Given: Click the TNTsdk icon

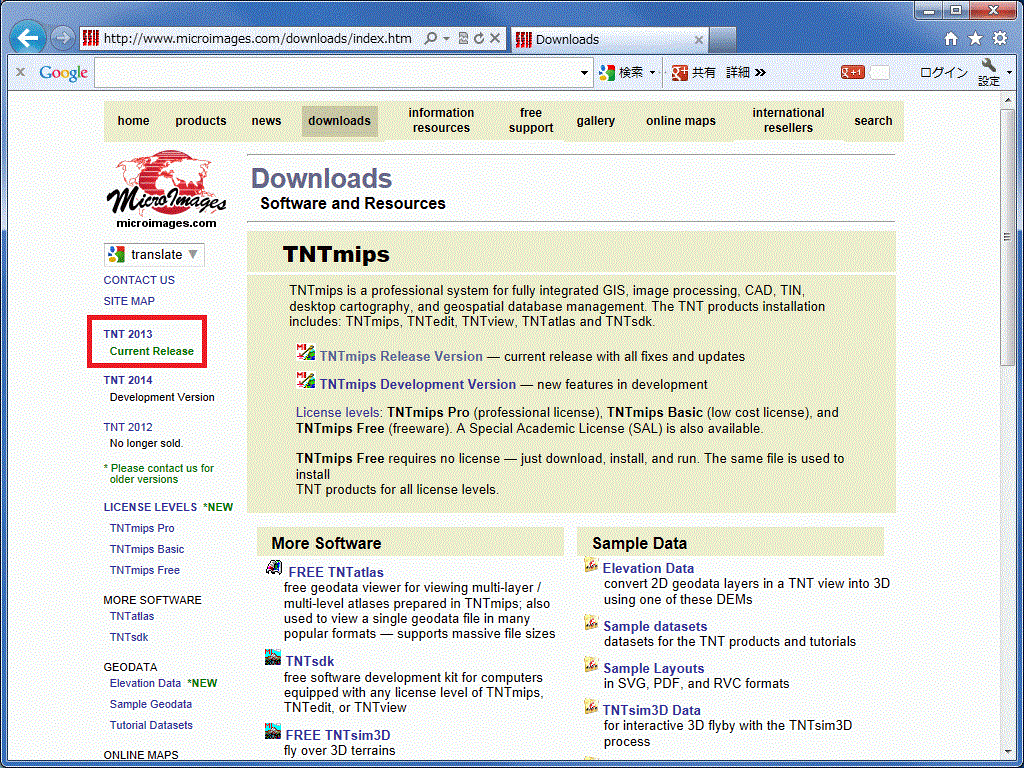Looking at the screenshot, I should pyautogui.click(x=273, y=657).
